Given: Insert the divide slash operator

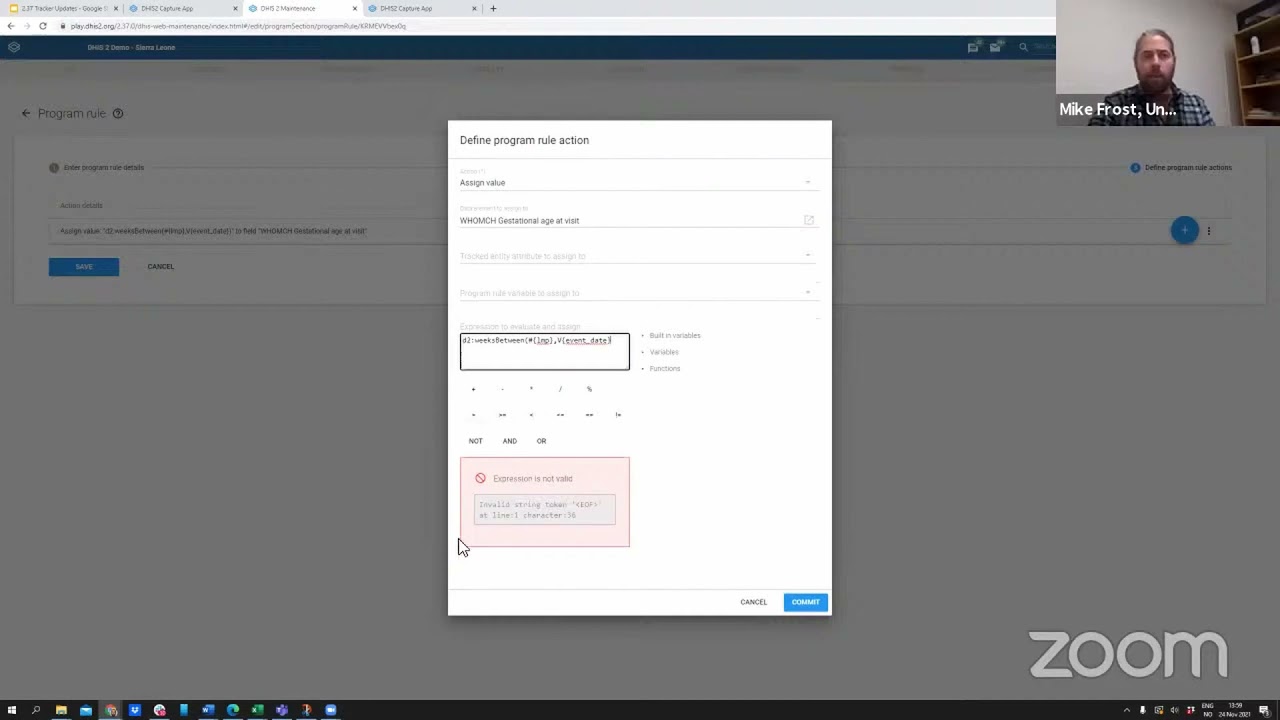Looking at the screenshot, I should pyautogui.click(x=560, y=389).
